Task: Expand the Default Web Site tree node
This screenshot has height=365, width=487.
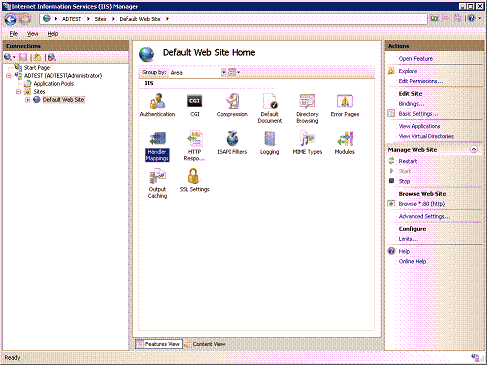Action: coord(28,100)
